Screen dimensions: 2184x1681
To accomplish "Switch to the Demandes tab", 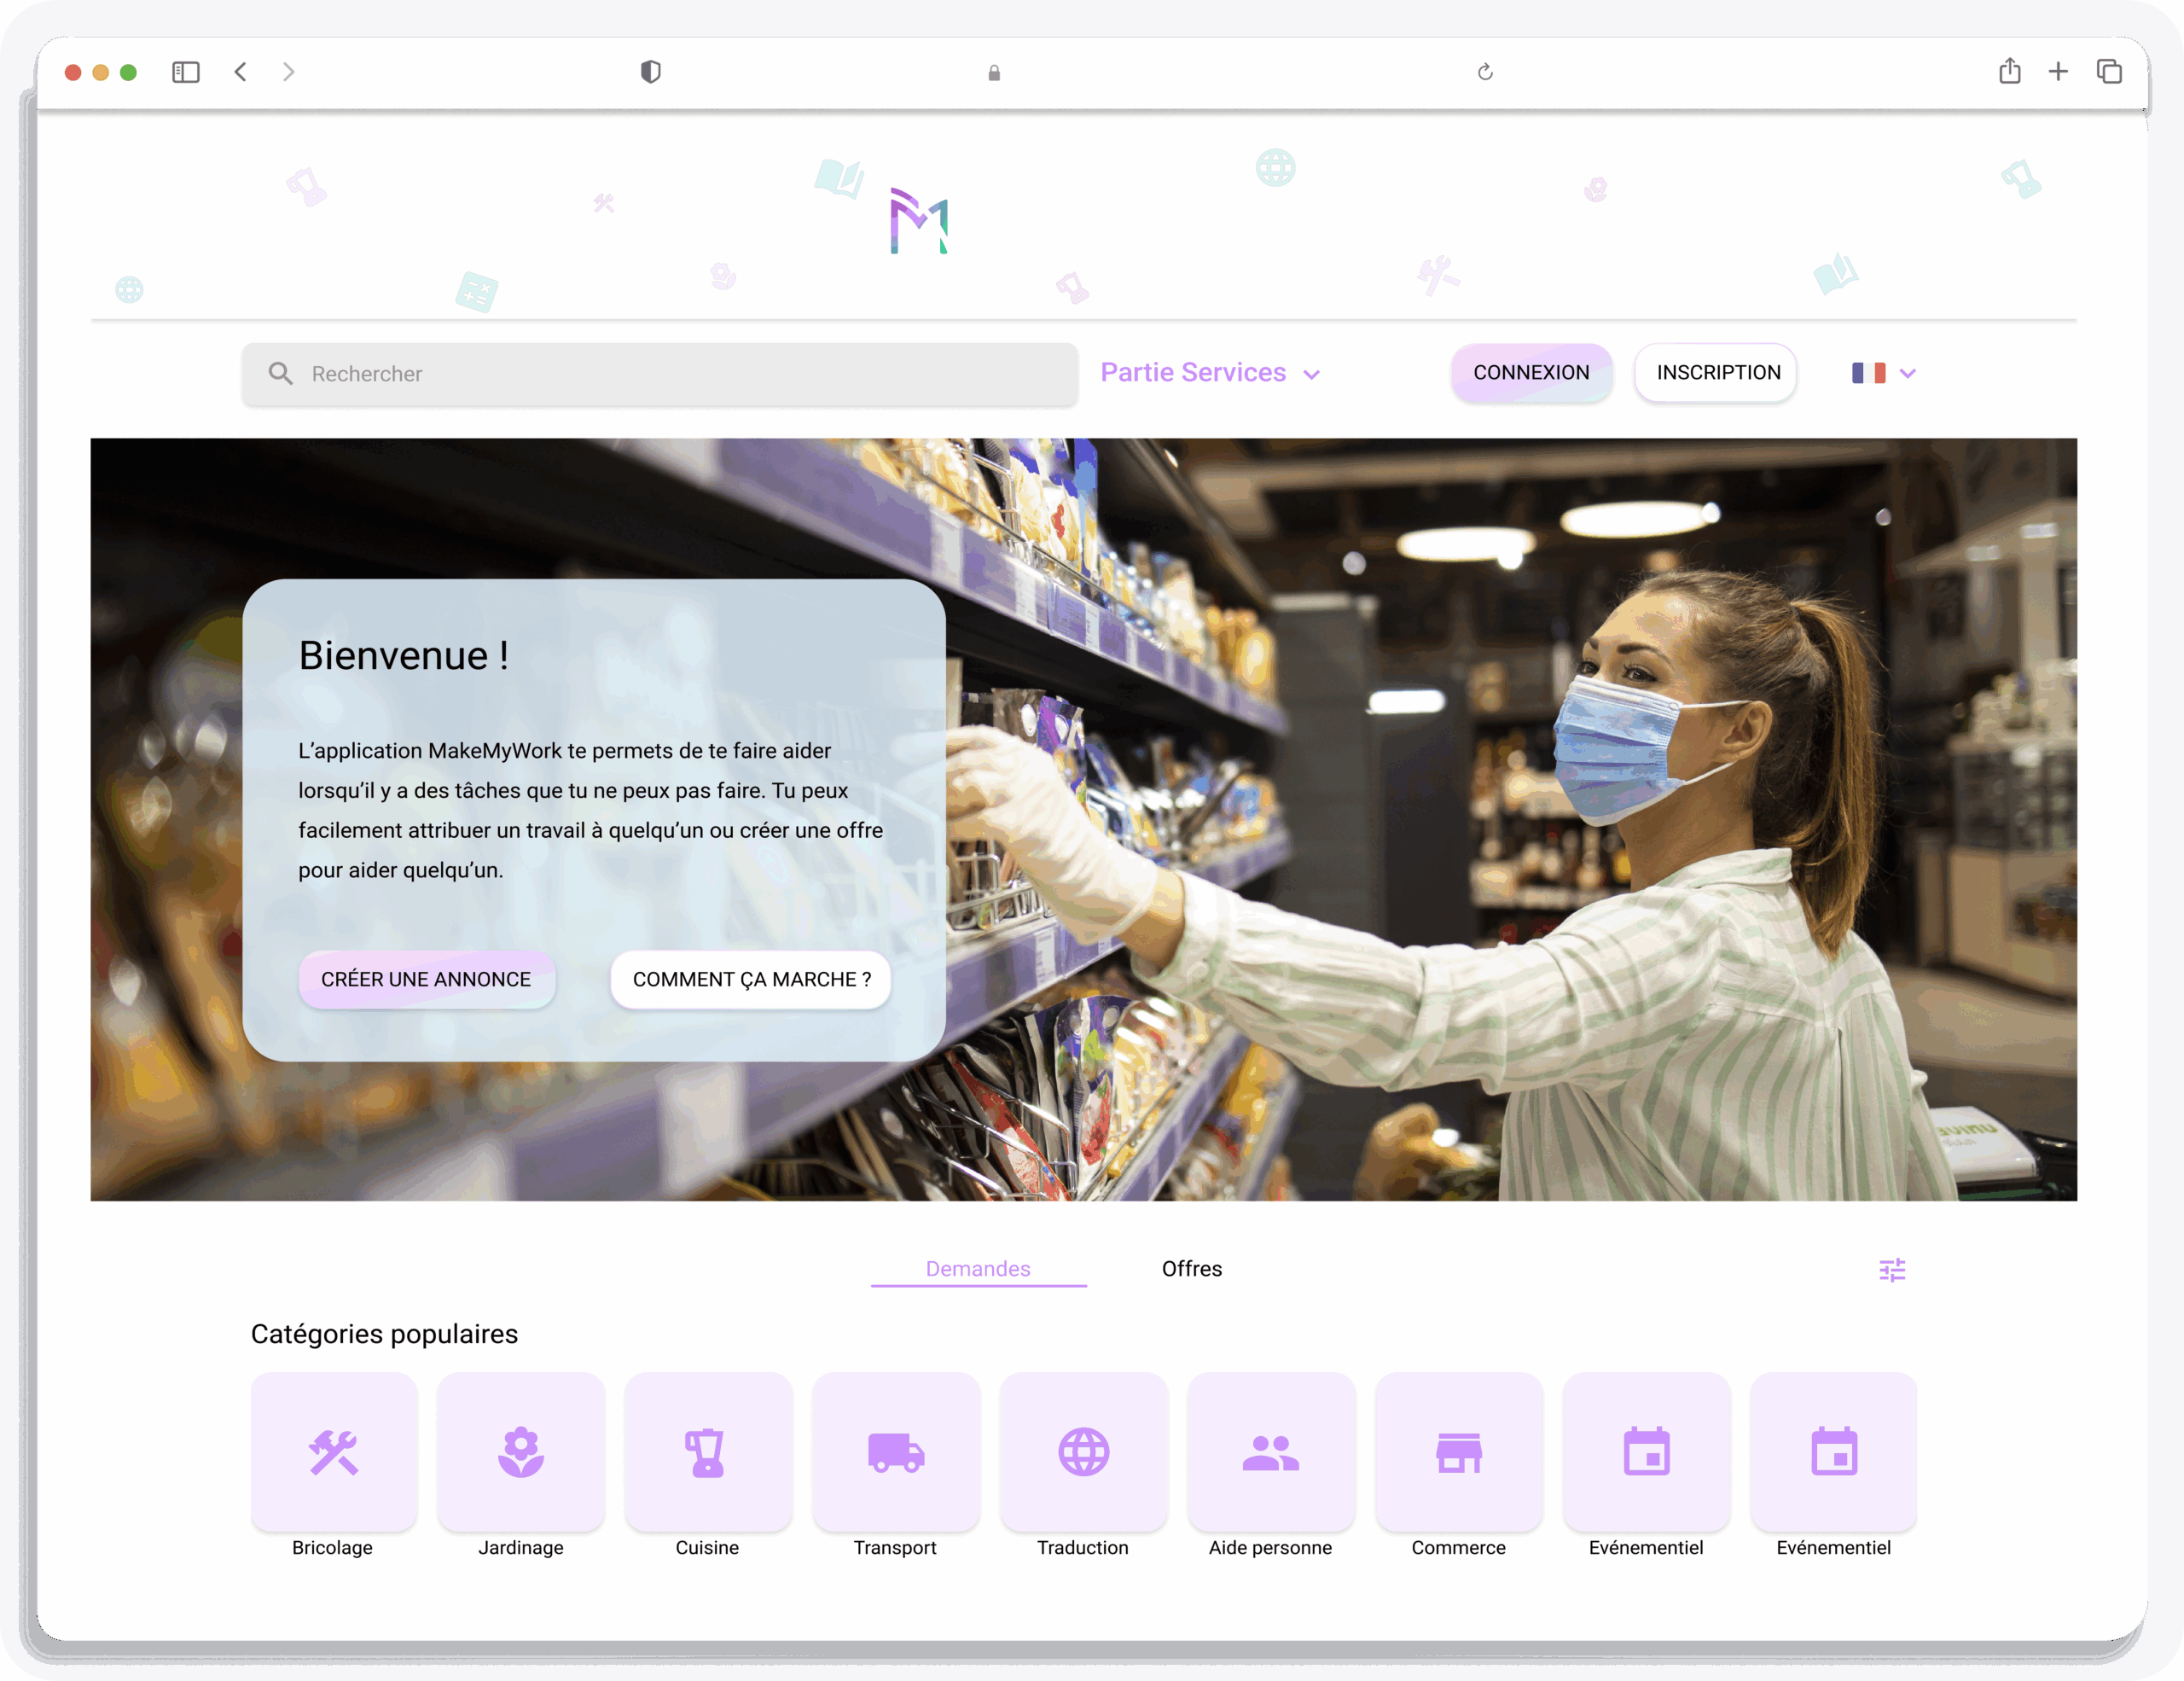I will pyautogui.click(x=978, y=1269).
